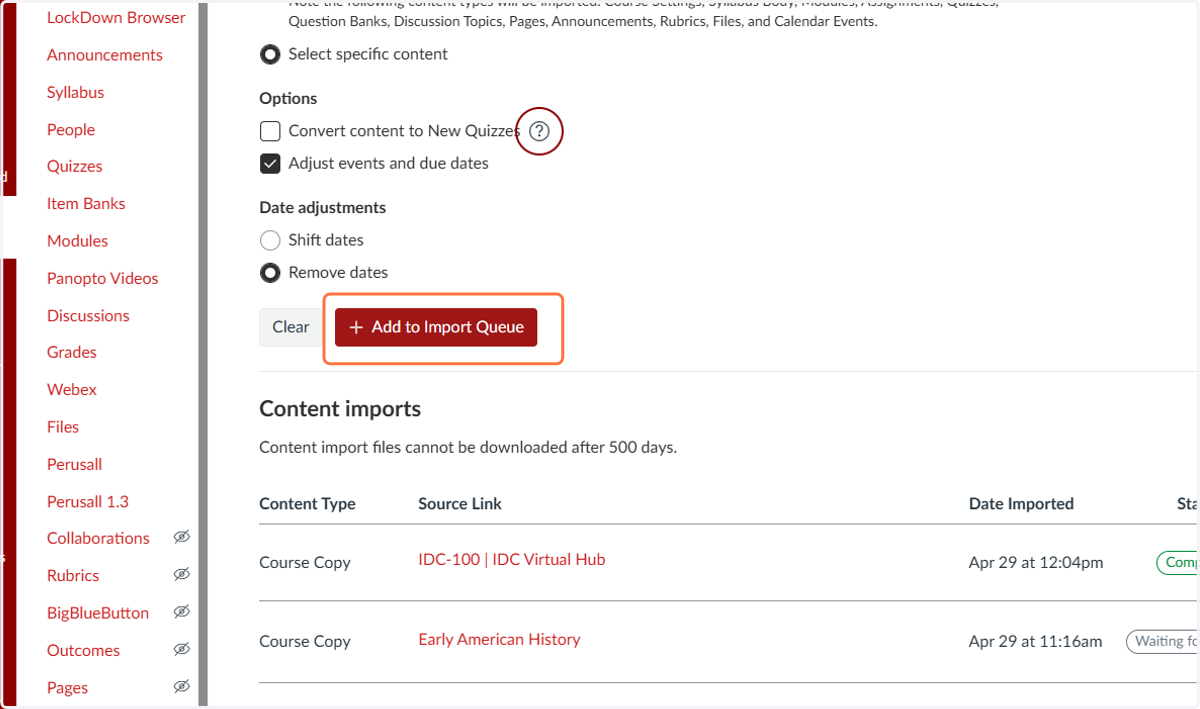
Task: Open the New Quizzes help question-mark icon
Action: click(x=540, y=131)
